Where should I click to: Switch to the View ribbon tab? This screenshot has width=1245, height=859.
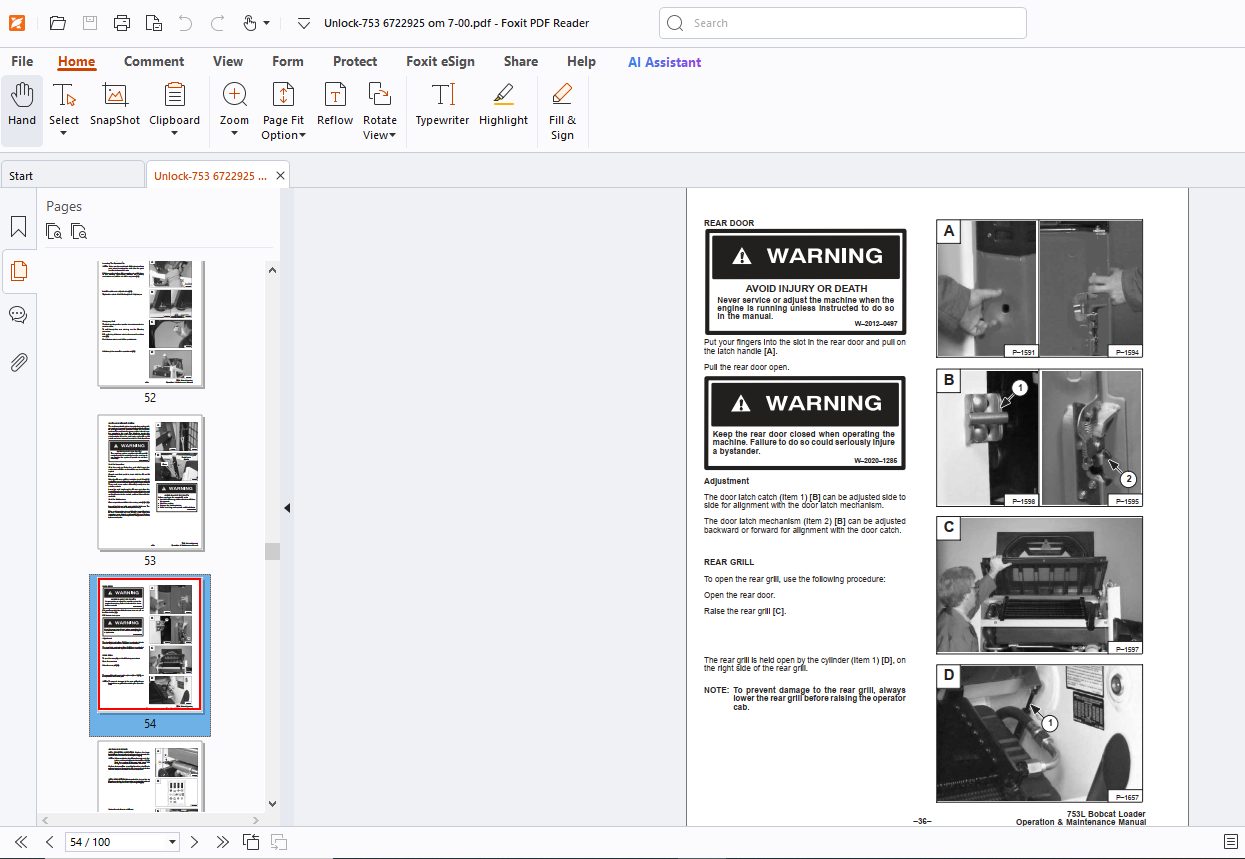(x=228, y=62)
